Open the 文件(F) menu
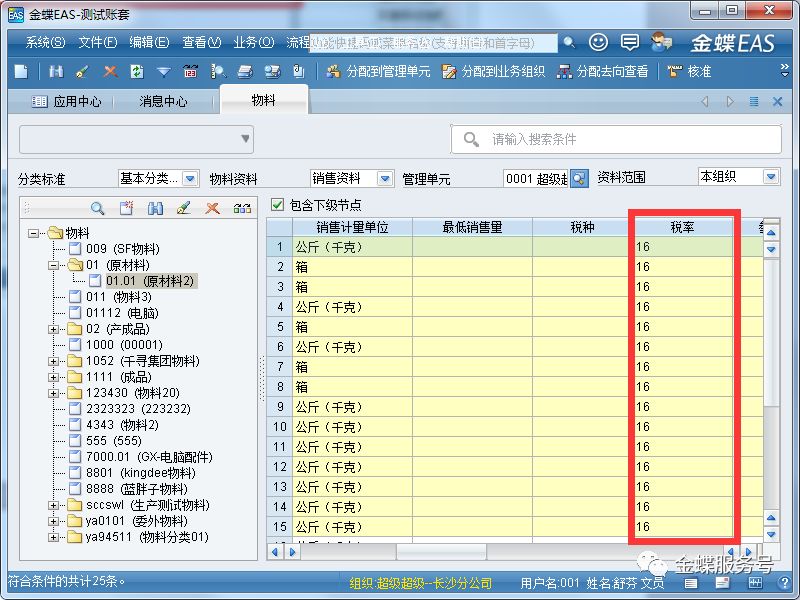This screenshot has width=800, height=600. pos(97,42)
